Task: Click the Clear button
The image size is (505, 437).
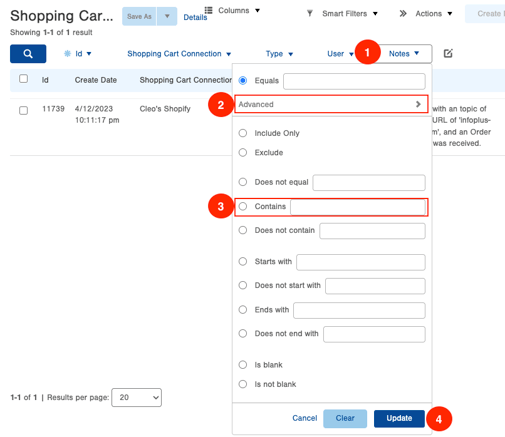Action: [345, 418]
